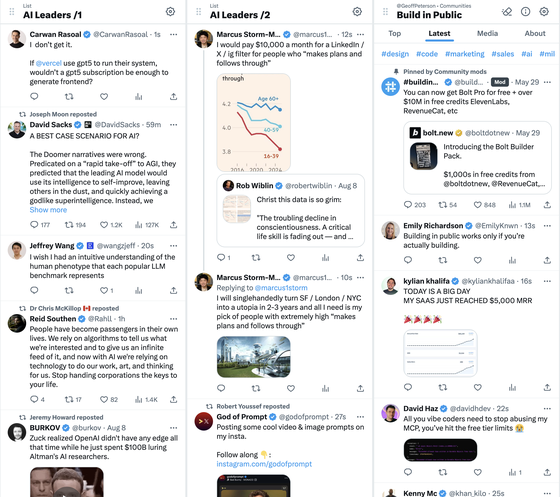Open more options menu on David Sacks' post
This screenshot has height=497, width=560.
pos(174,125)
